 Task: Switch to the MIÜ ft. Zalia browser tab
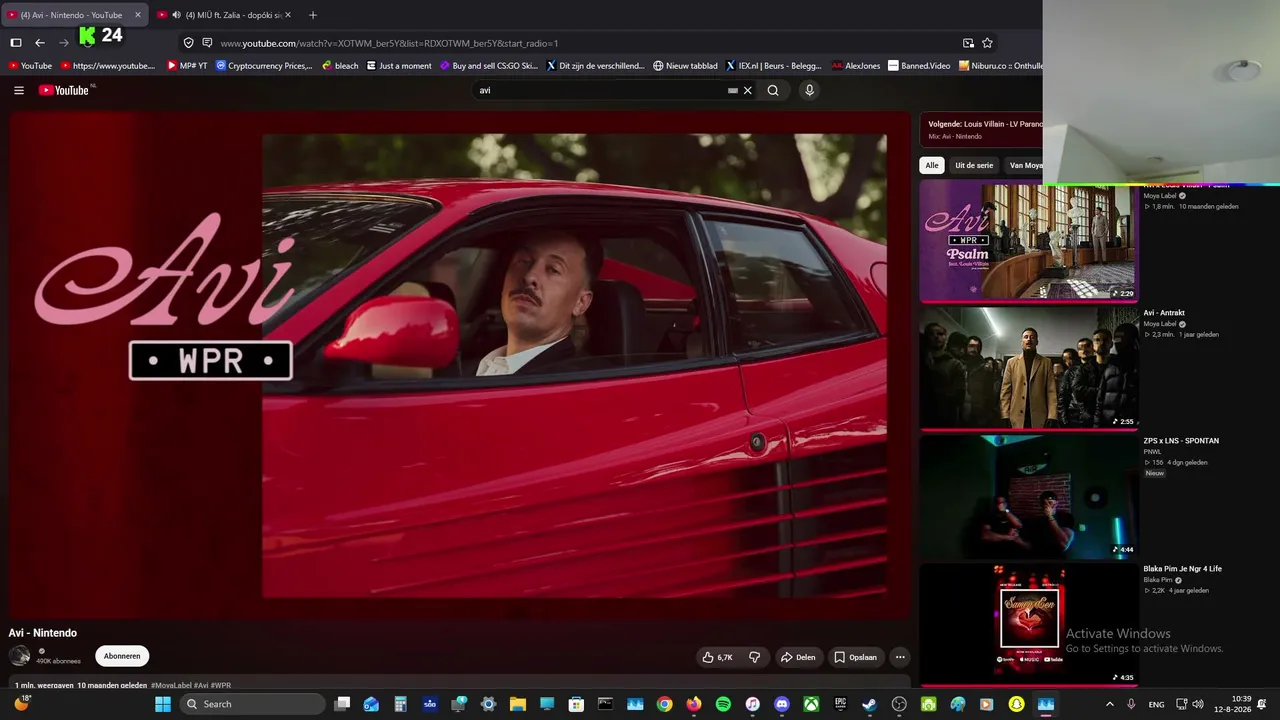(226, 15)
